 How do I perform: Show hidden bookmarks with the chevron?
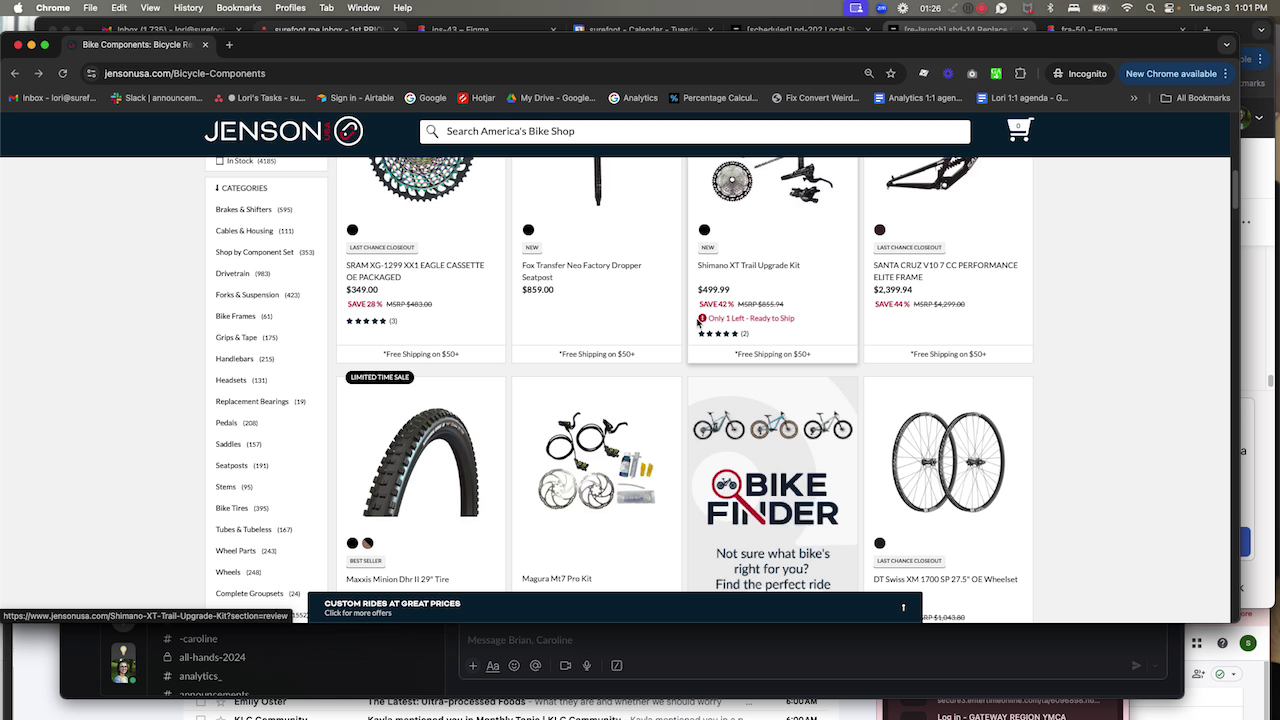pyautogui.click(x=1133, y=98)
